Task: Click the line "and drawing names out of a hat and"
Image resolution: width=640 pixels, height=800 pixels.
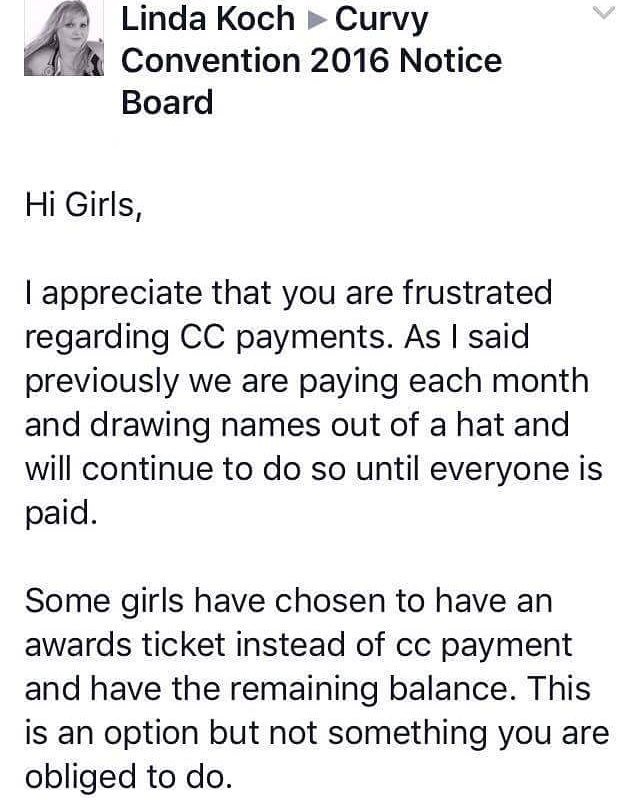Action: tap(297, 425)
